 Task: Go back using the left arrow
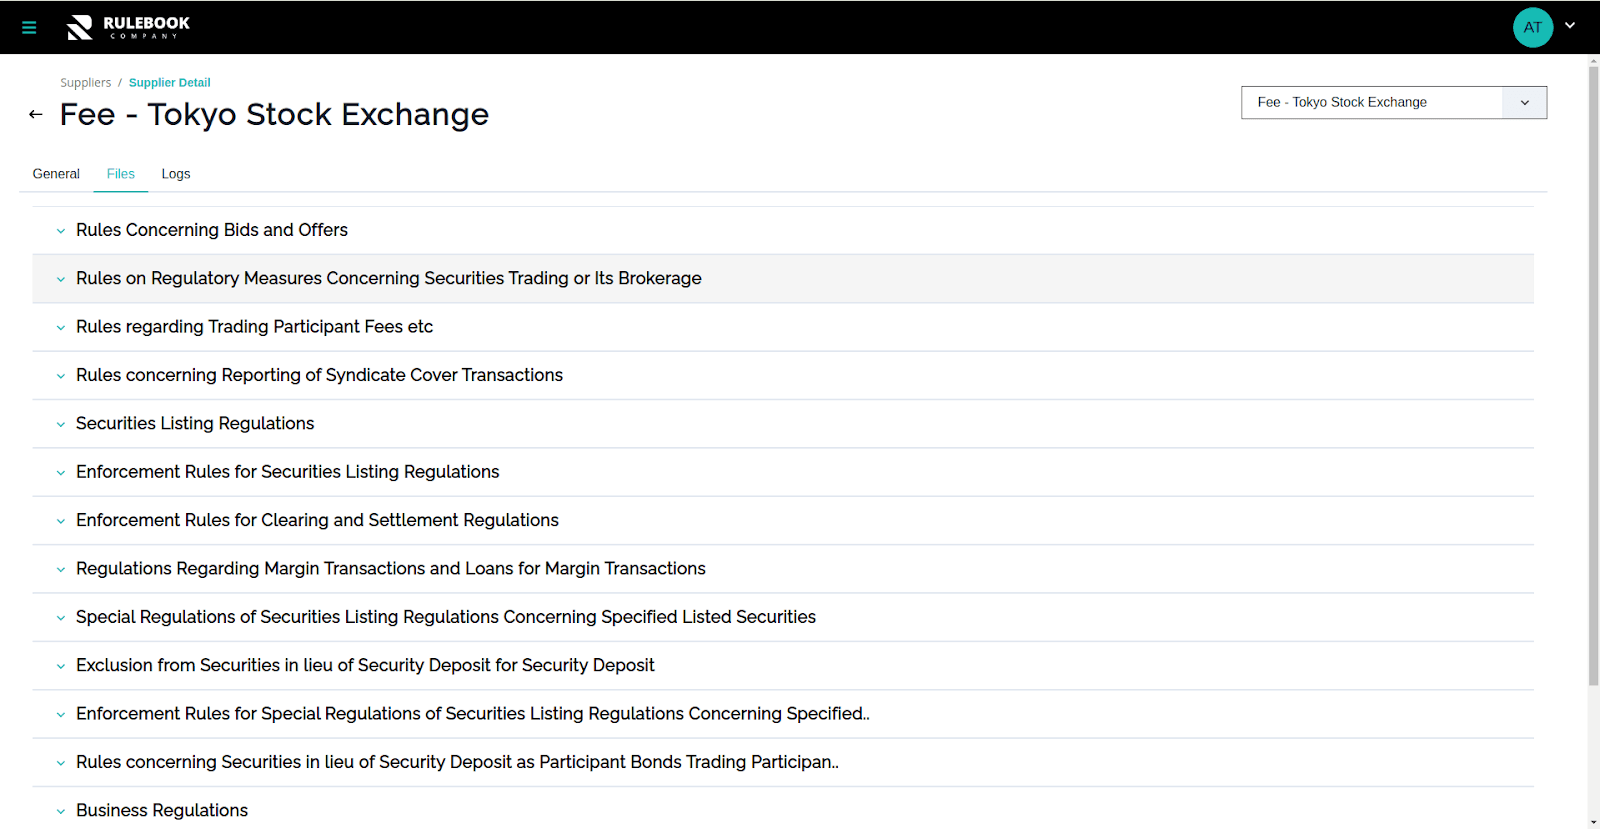click(x=36, y=115)
